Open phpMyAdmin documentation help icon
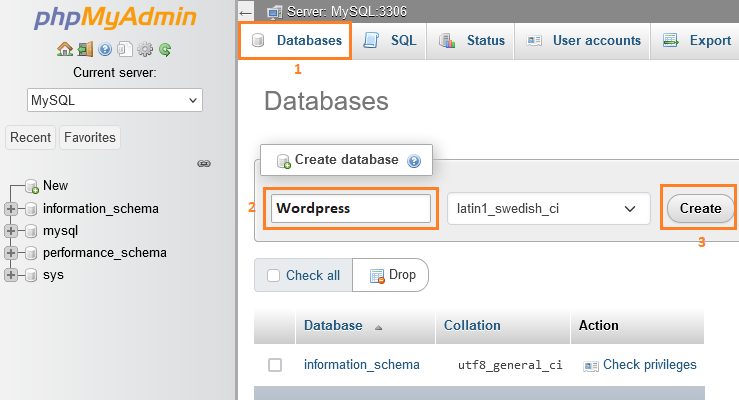Viewport: 739px width, 400px height. point(105,49)
